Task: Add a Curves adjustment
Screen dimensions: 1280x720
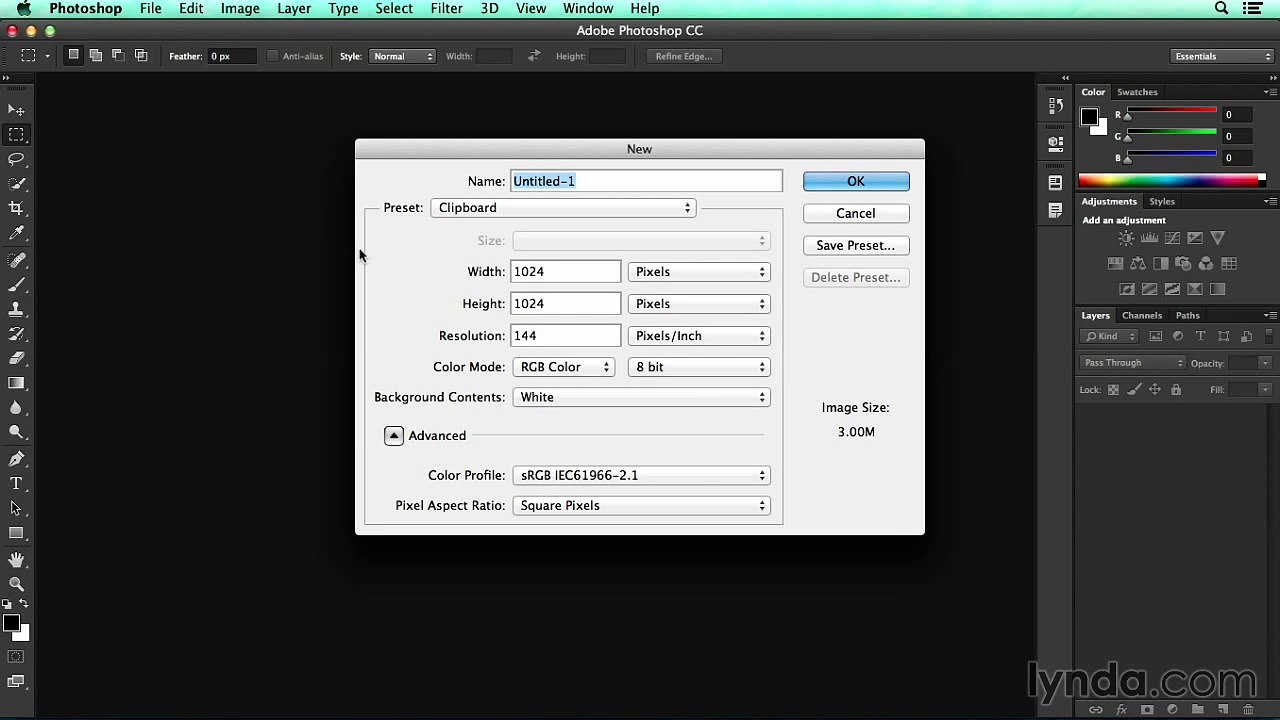Action: pyautogui.click(x=1172, y=238)
